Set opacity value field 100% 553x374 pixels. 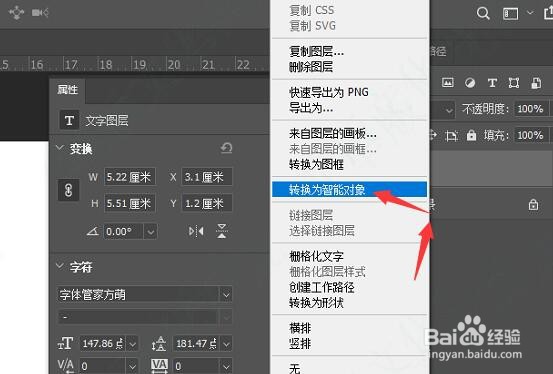530,109
